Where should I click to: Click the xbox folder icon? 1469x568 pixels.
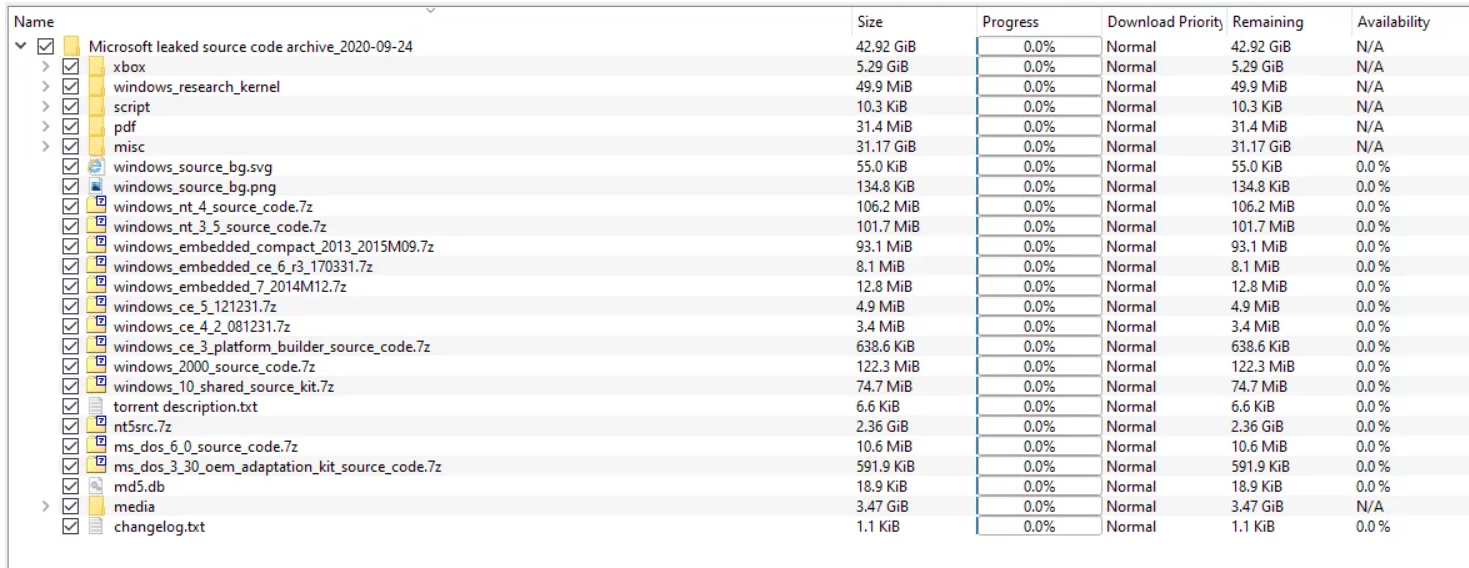pyautogui.click(x=96, y=67)
